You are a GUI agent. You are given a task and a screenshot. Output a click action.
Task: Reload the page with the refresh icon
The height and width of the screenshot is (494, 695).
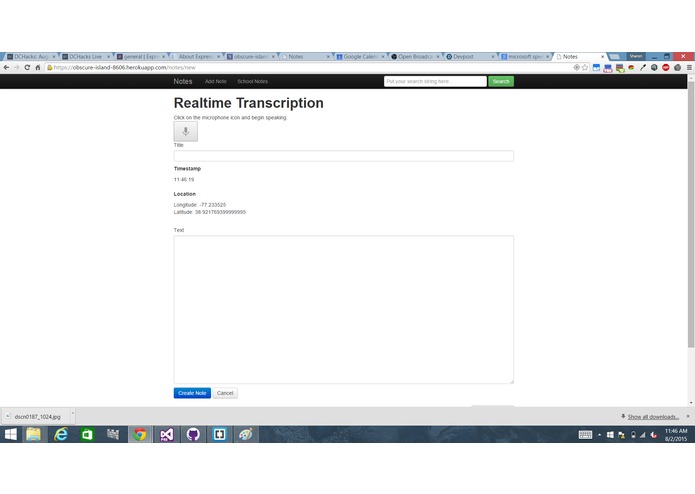27,67
